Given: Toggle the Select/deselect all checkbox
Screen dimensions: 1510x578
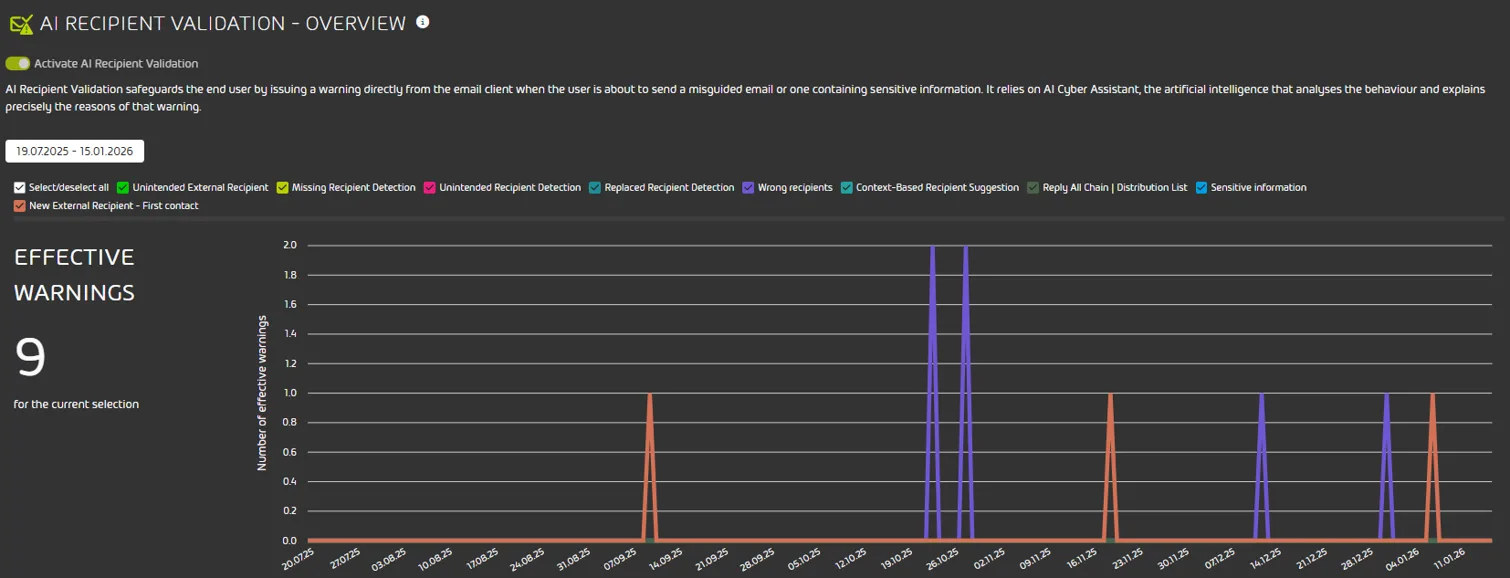Looking at the screenshot, I should (19, 188).
